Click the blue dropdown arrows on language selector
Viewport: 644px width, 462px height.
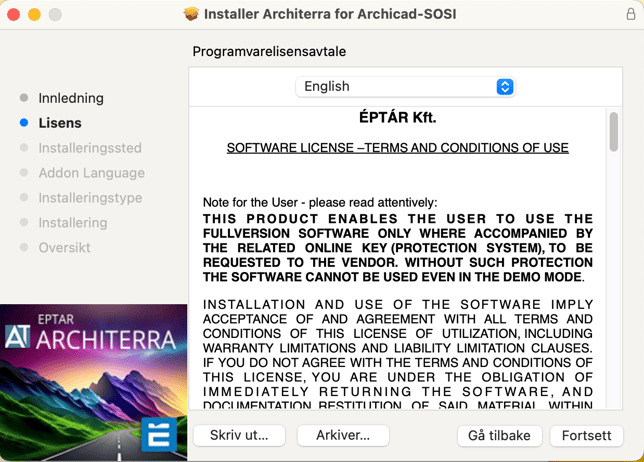pyautogui.click(x=505, y=87)
